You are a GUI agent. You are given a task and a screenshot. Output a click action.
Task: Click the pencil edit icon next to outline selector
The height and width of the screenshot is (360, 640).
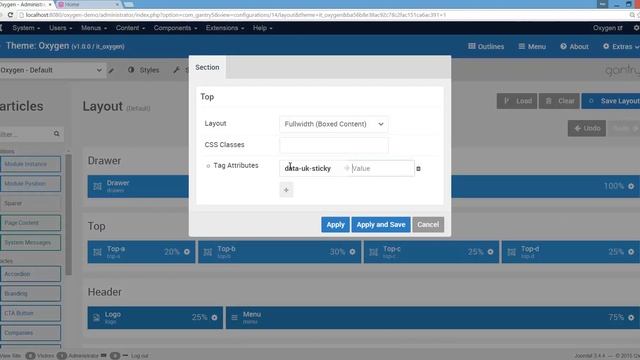pos(111,70)
